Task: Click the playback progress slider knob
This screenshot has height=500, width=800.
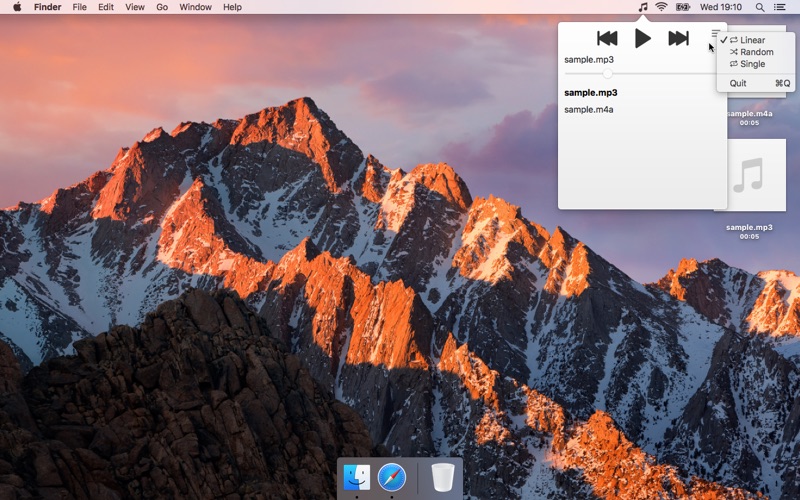Action: [x=607, y=73]
